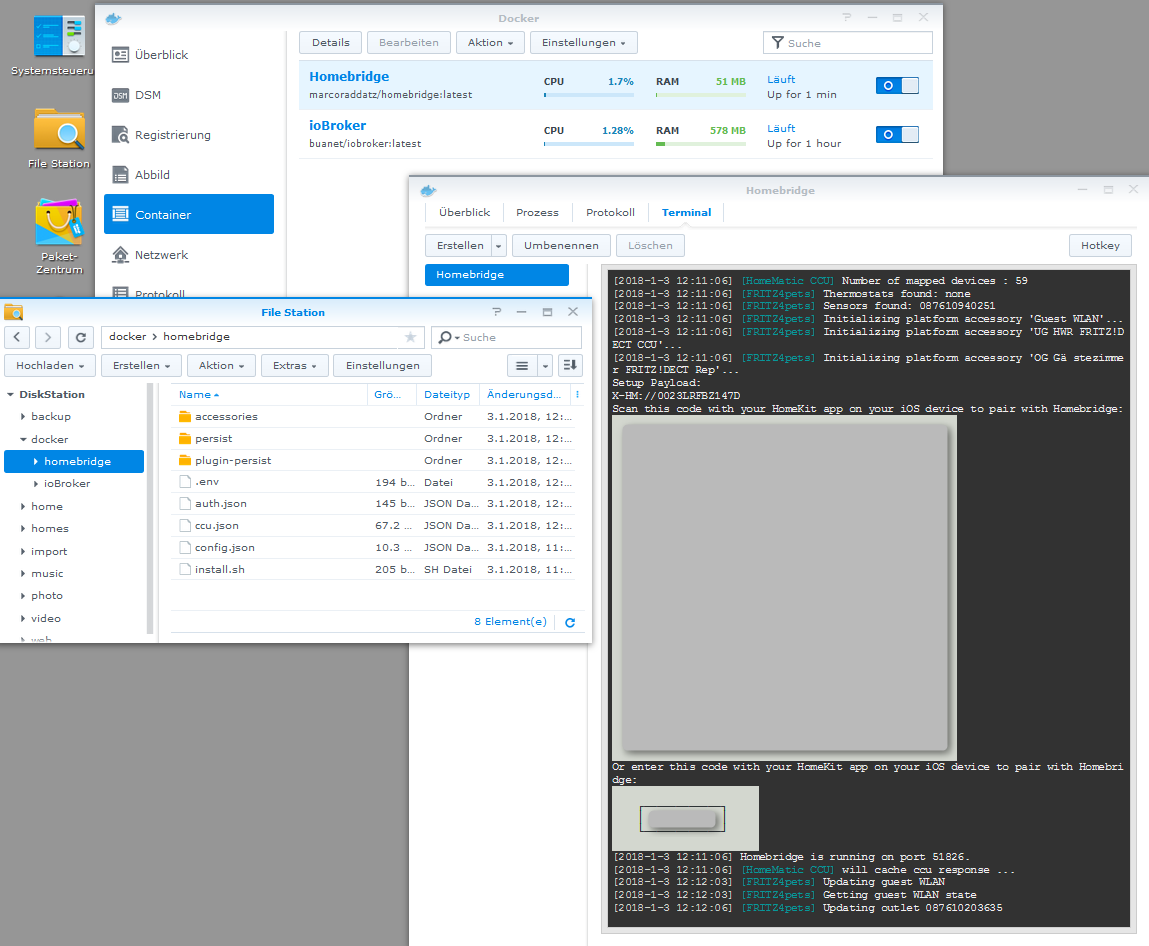Select ccu.json file row

point(373,525)
